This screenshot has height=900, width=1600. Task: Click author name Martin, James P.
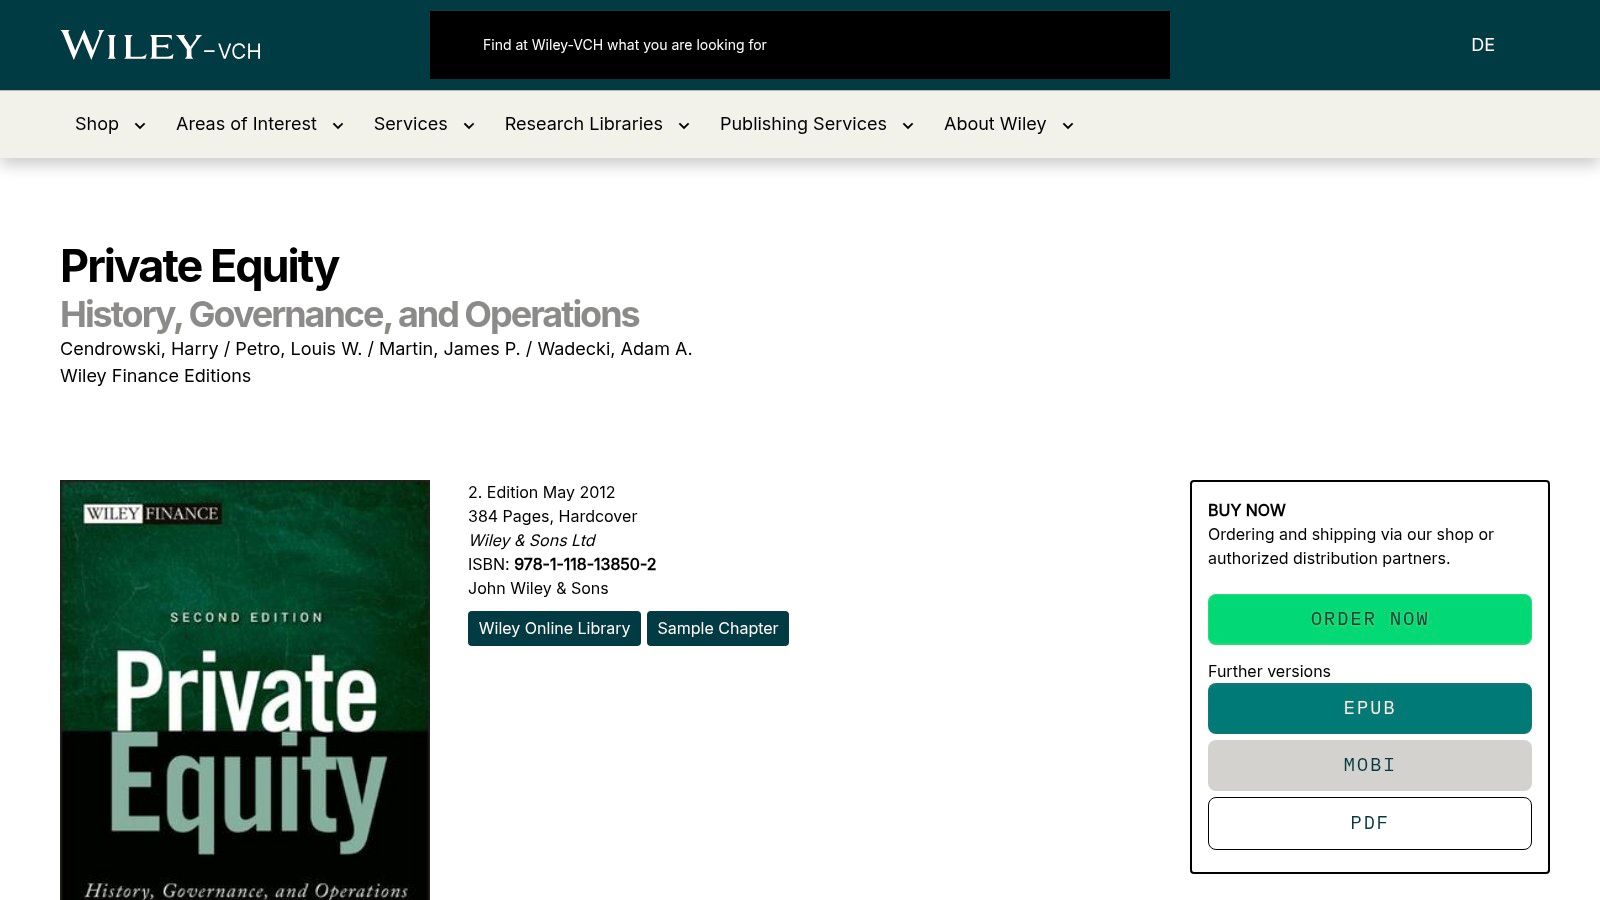click(450, 349)
